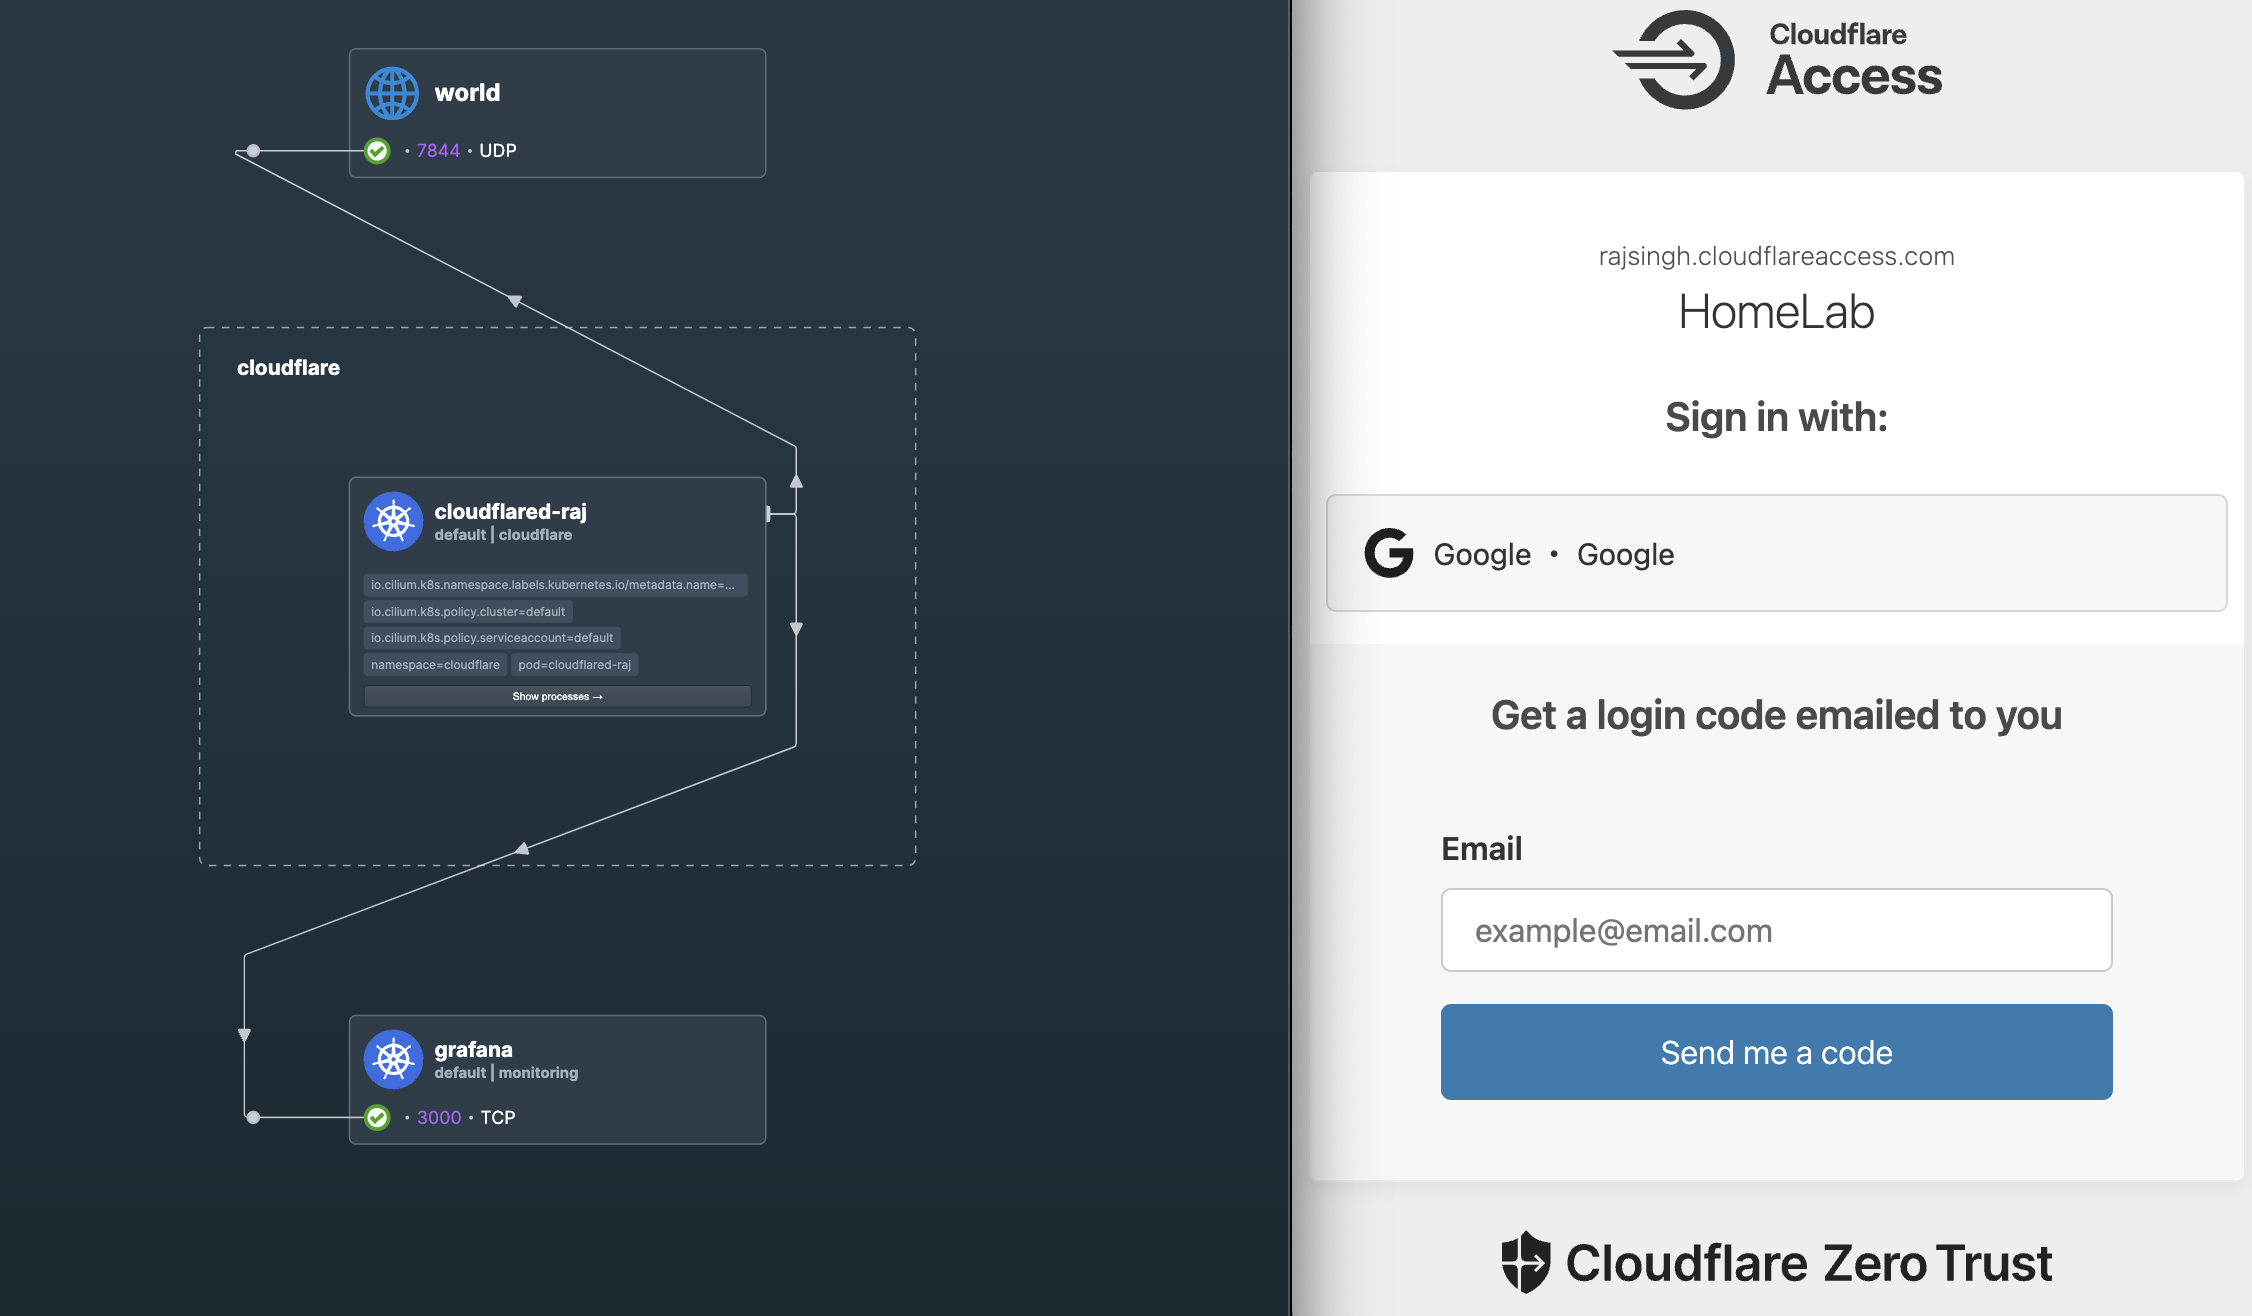Click the 'Email' field label
Screen dimensions: 2252x1316
point(1481,848)
